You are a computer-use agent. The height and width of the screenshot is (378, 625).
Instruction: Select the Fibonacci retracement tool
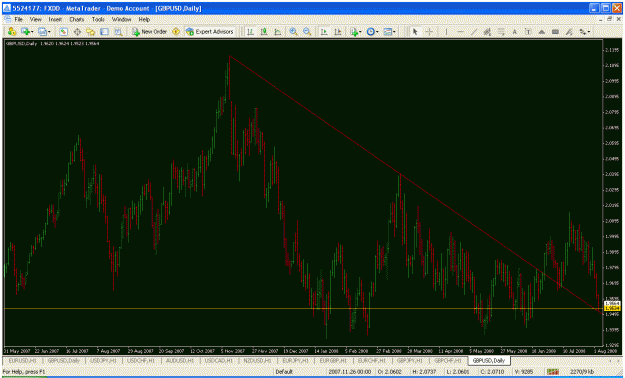coord(501,32)
